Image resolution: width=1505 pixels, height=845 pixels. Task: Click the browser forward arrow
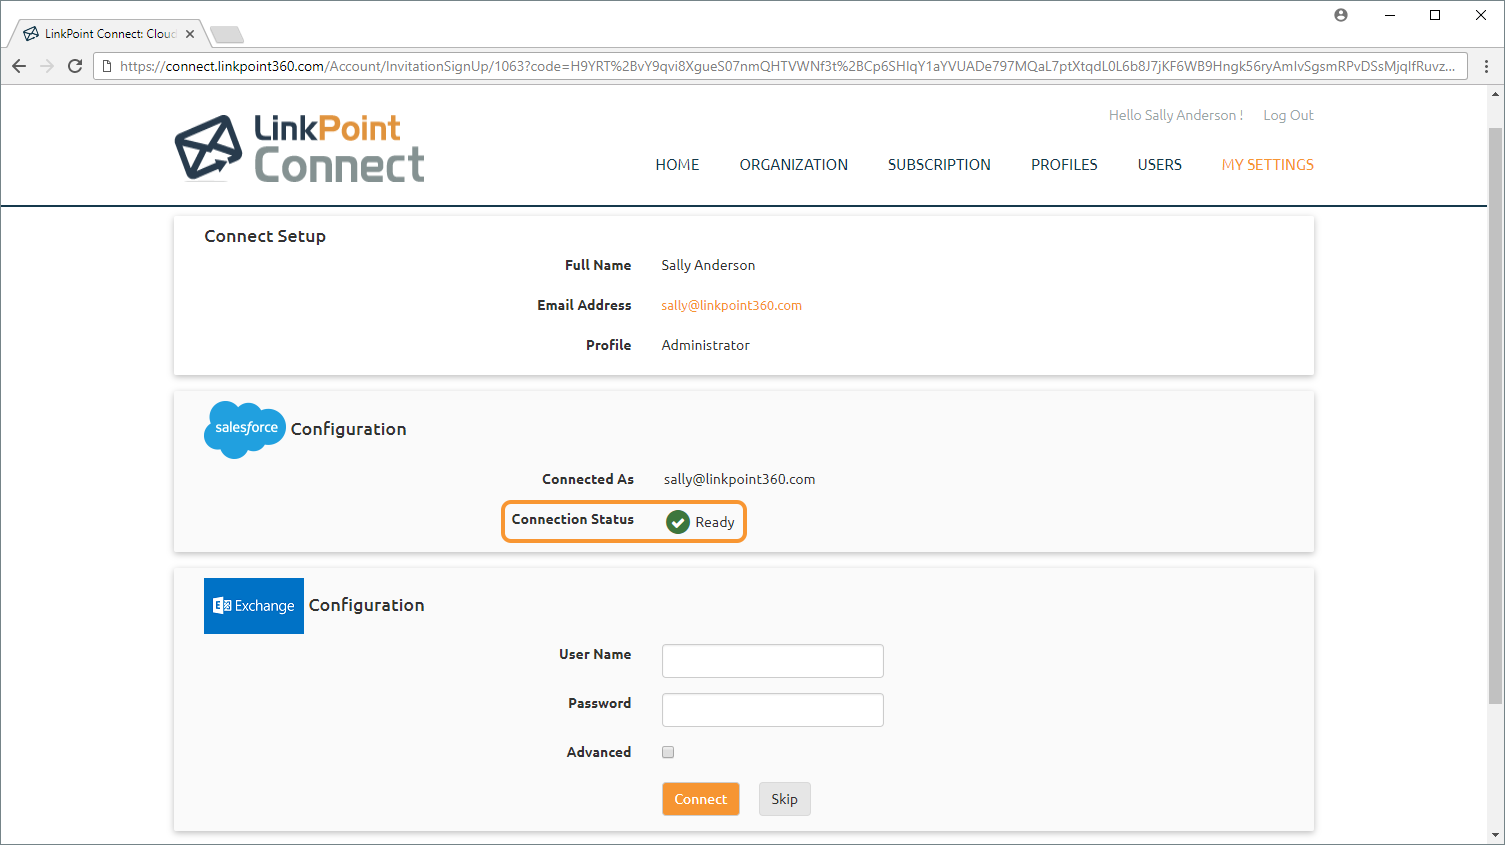(47, 66)
